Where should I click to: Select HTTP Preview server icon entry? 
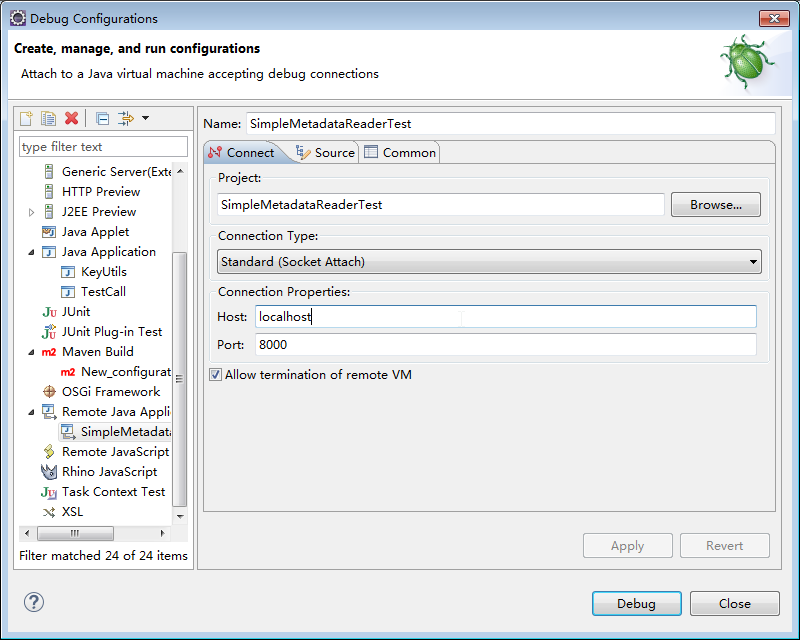[x=48, y=191]
